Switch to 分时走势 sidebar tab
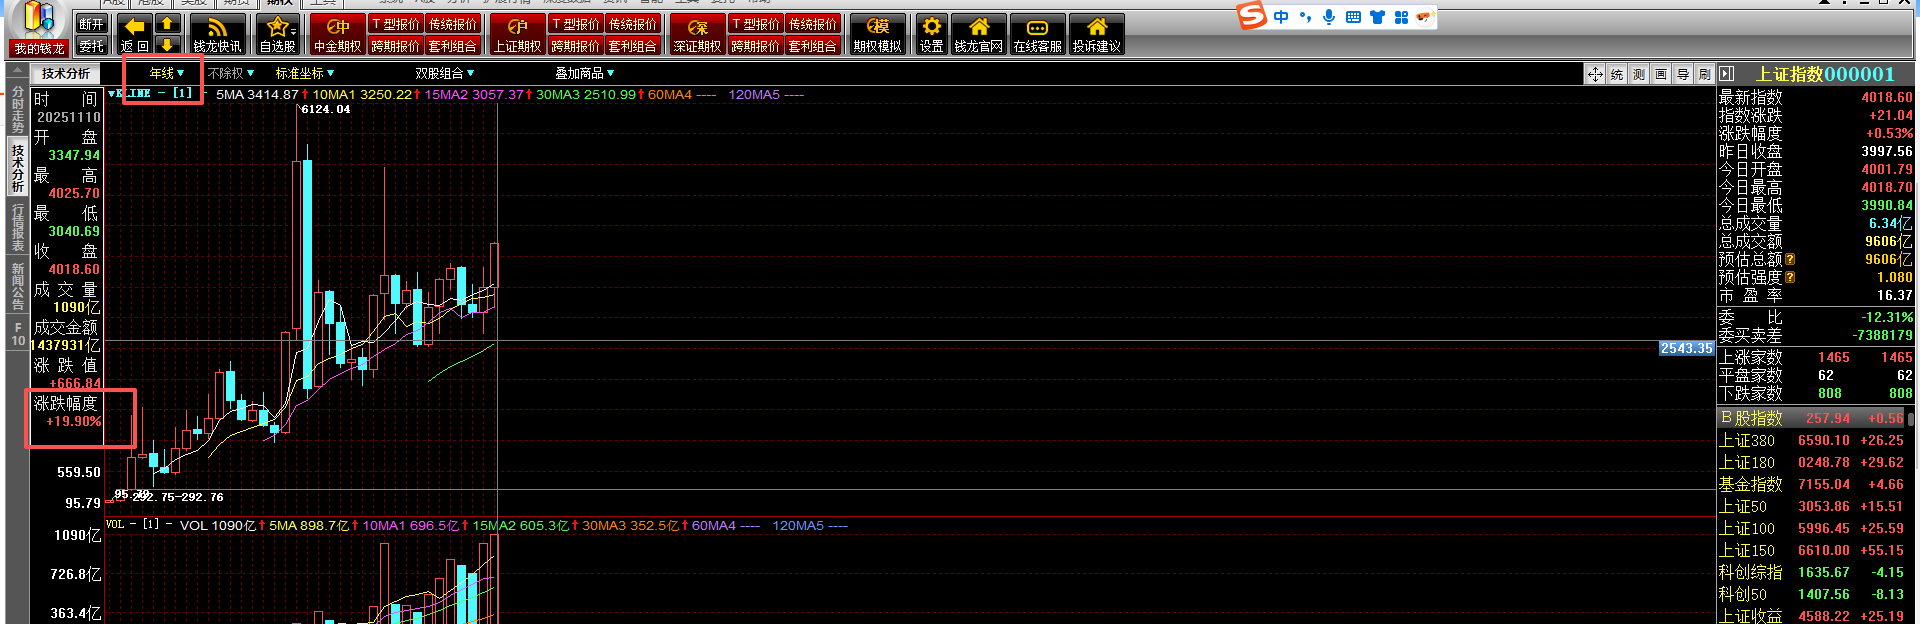This screenshot has height=624, width=1920. click(18, 110)
